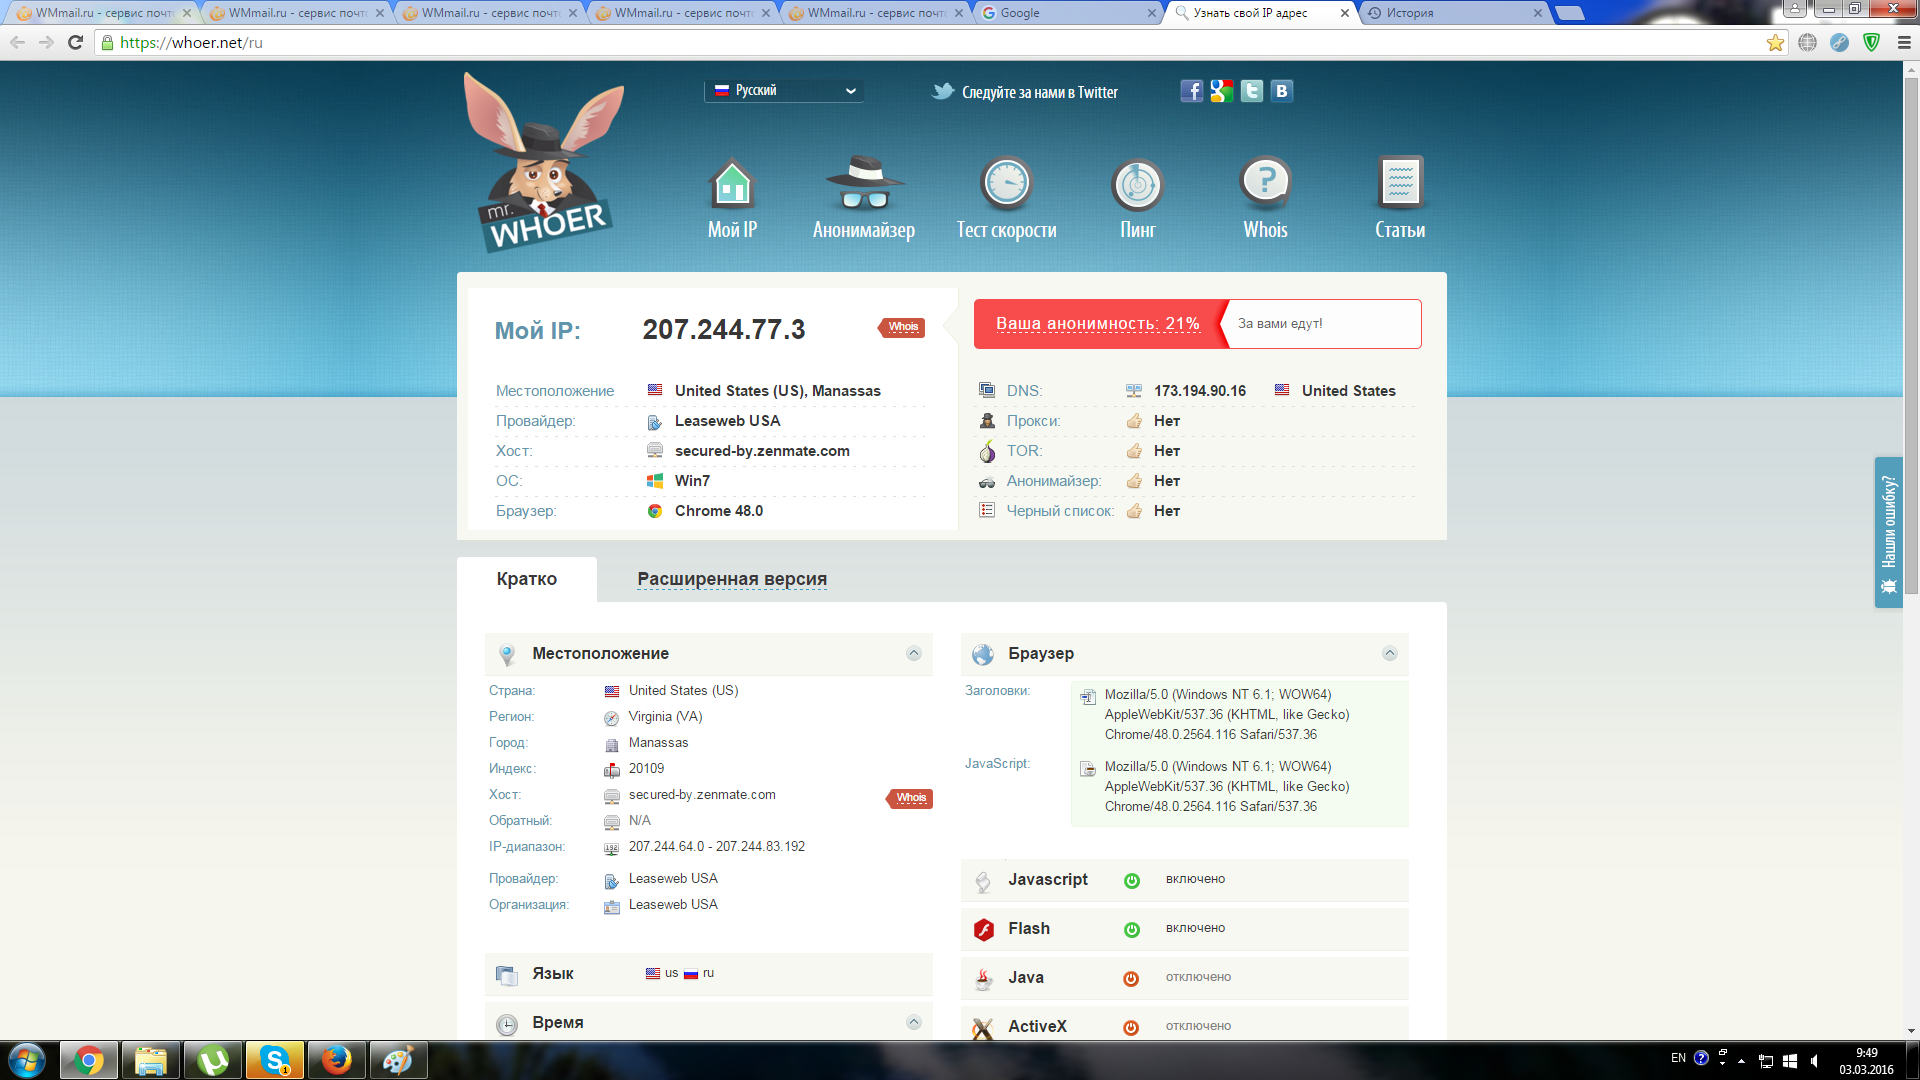Reload the page with refresh icon
Viewport: 1920px width, 1080px height.
[x=75, y=42]
